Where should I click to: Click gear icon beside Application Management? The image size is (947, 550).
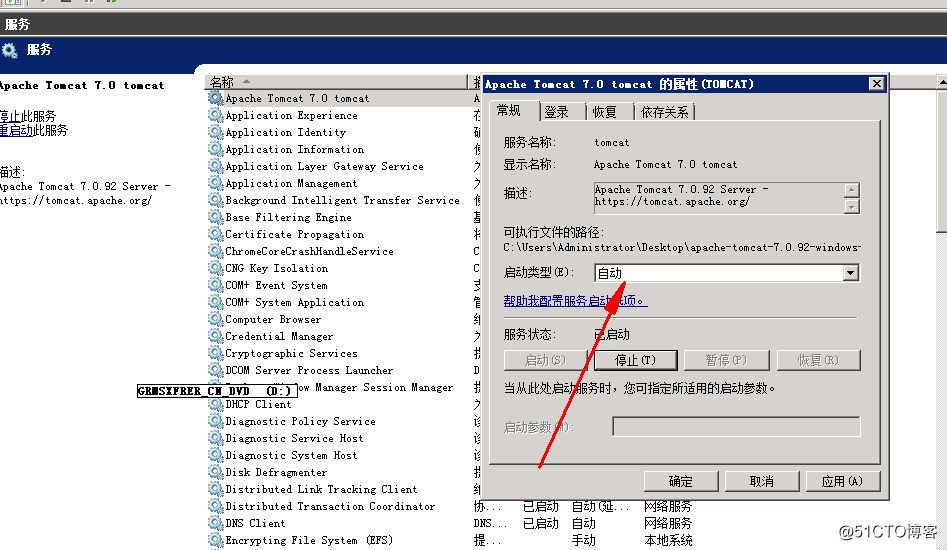(216, 182)
